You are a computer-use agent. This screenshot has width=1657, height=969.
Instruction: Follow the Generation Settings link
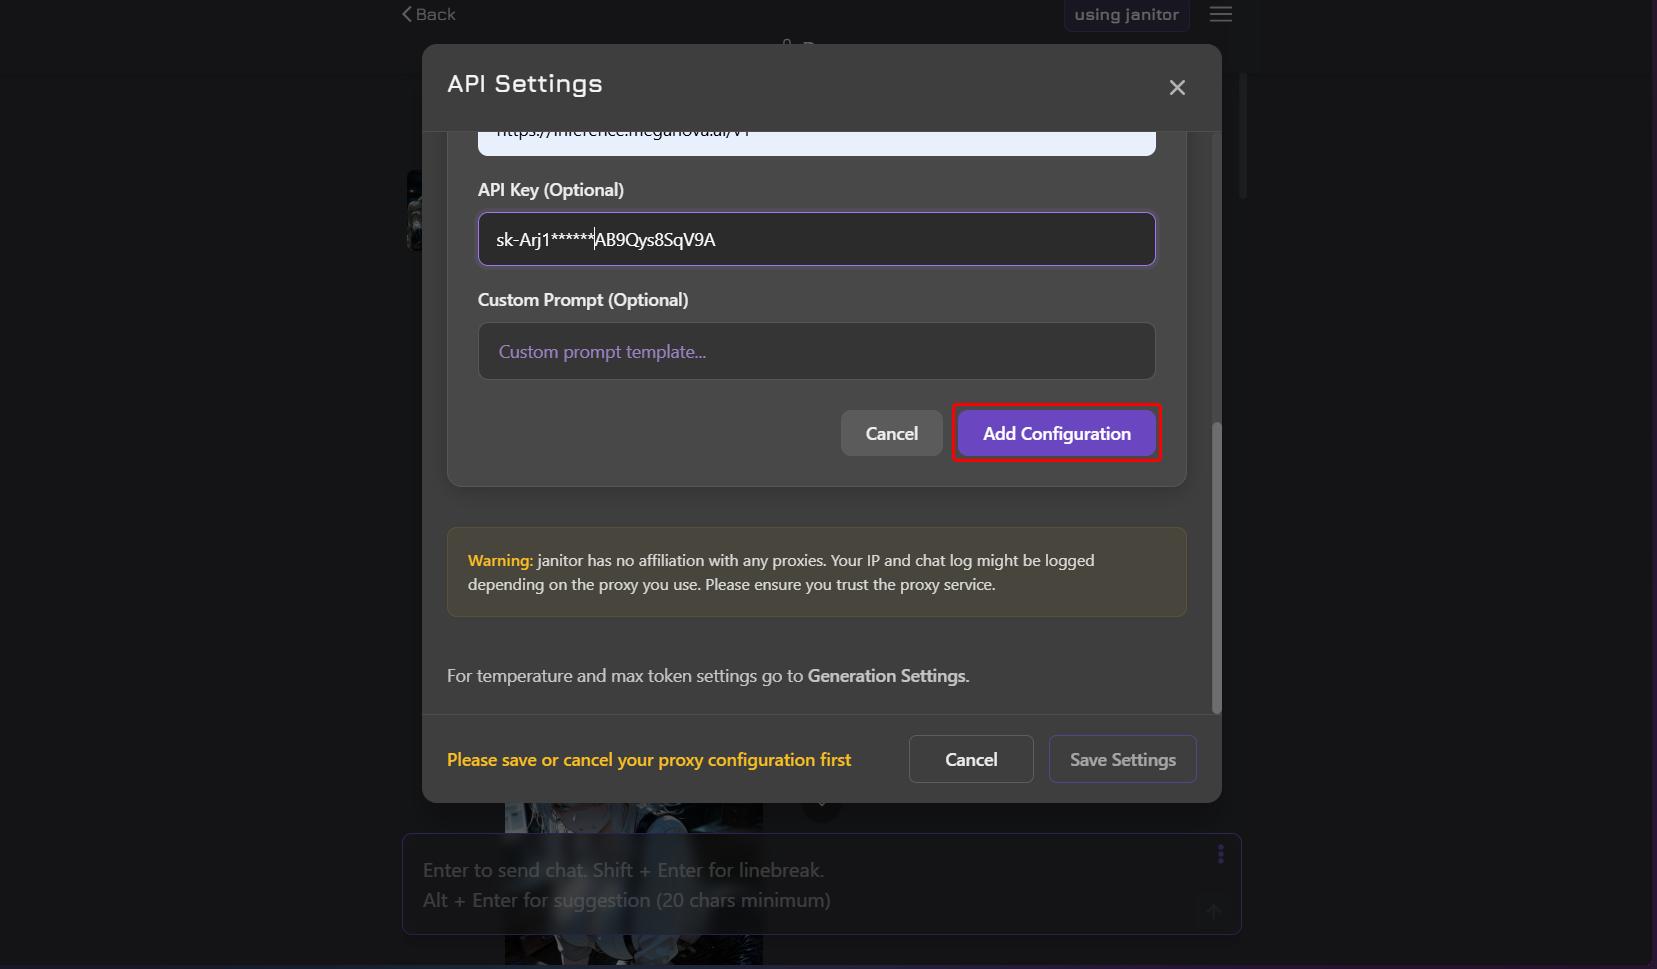[887, 676]
